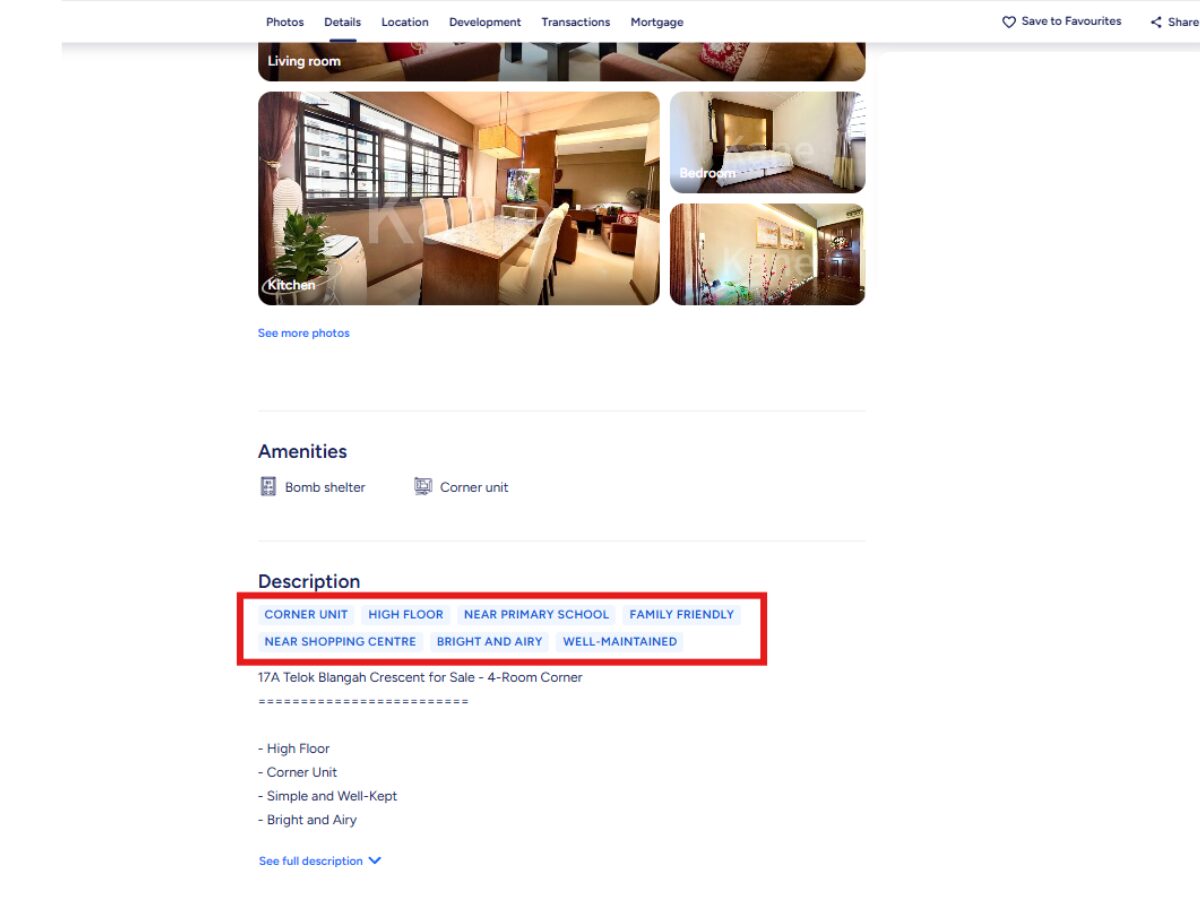Select the Transactions tab
1200x900 pixels.
(576, 22)
